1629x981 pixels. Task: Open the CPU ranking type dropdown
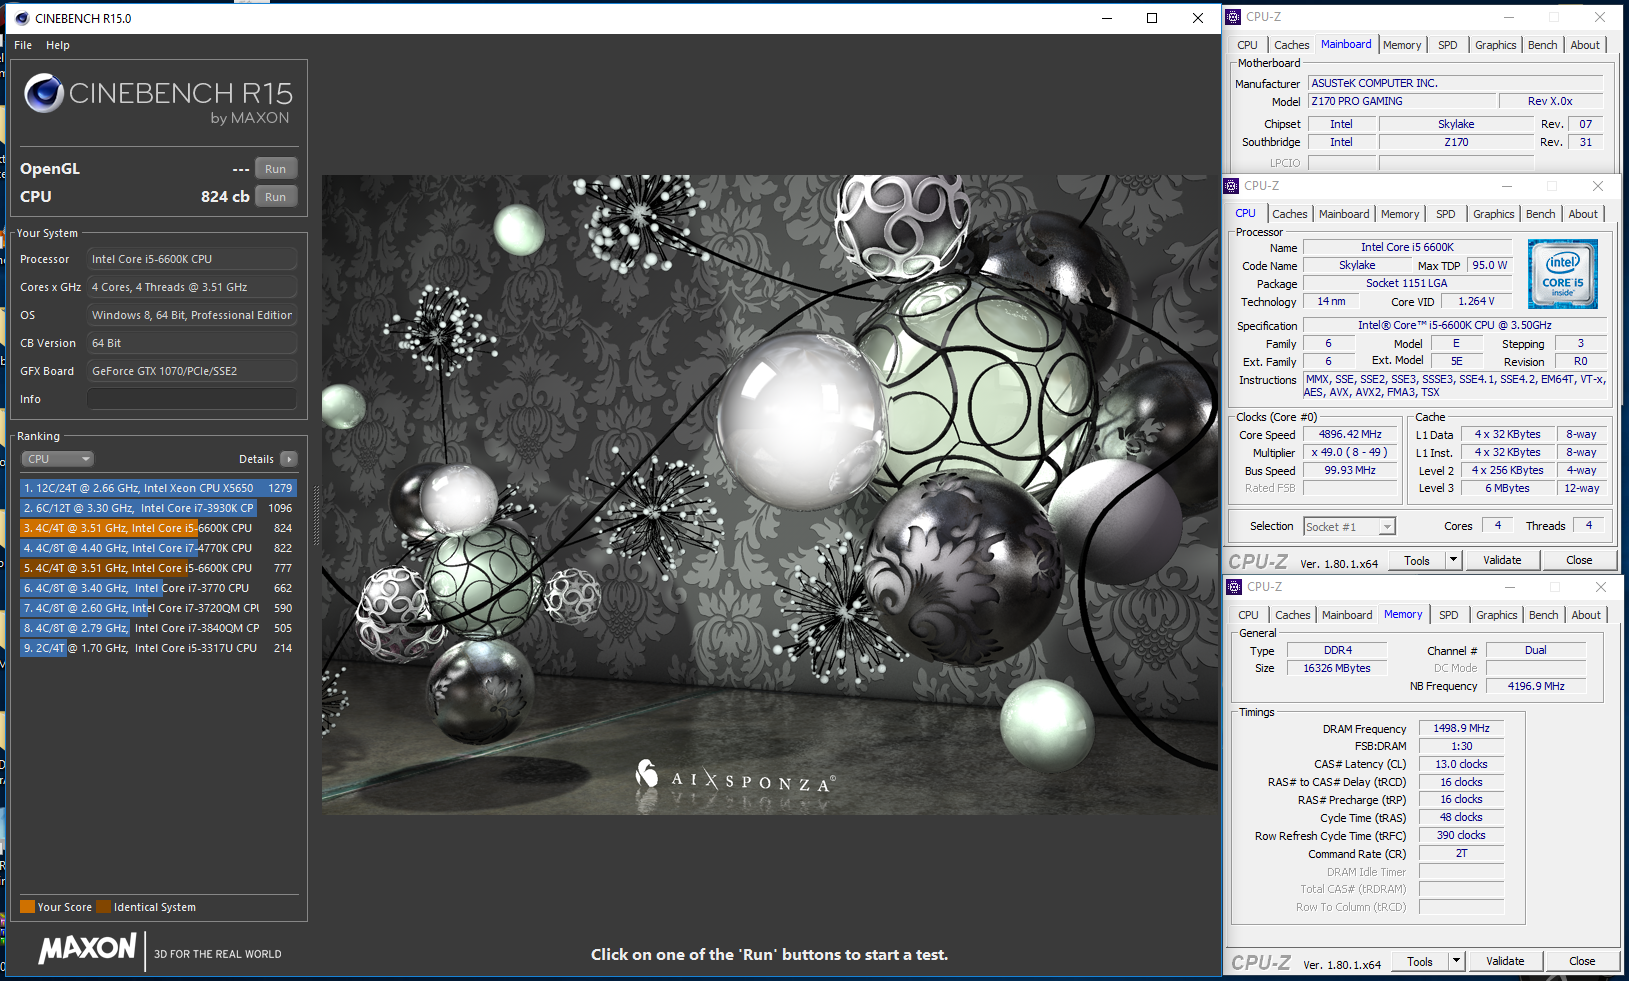(58, 459)
